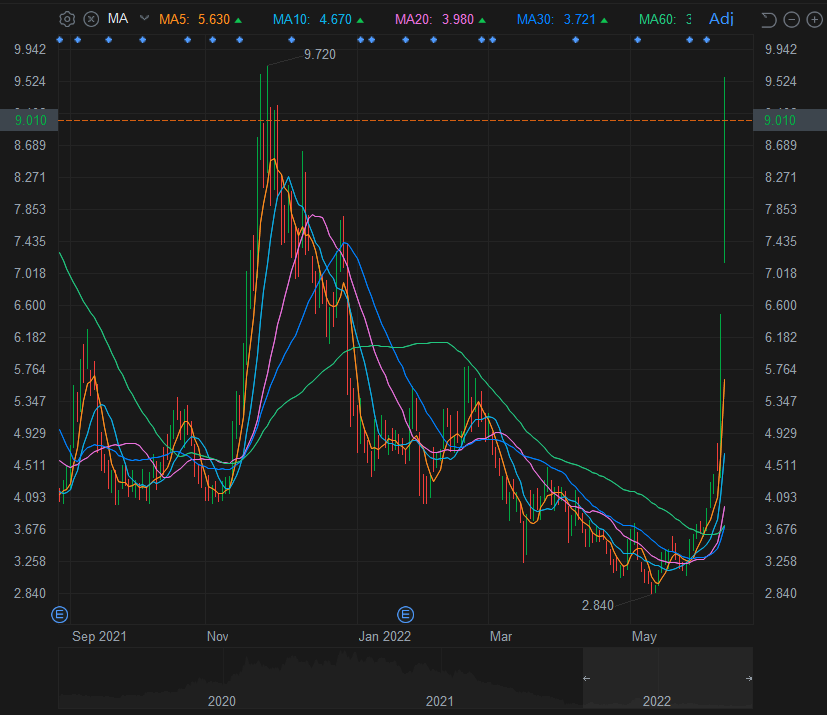The width and height of the screenshot is (827, 715).
Task: Click the green up arrow beside MA5
Action: pos(238,20)
